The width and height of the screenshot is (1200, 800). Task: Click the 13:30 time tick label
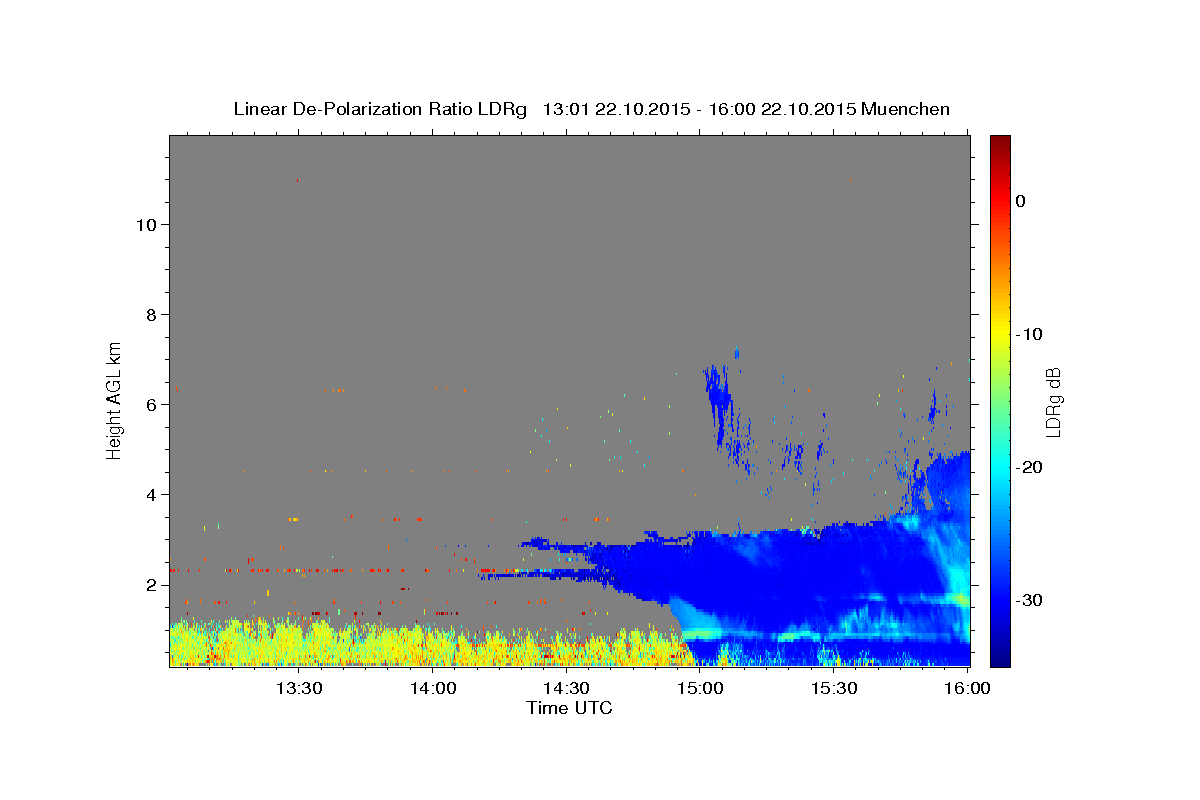(299, 688)
